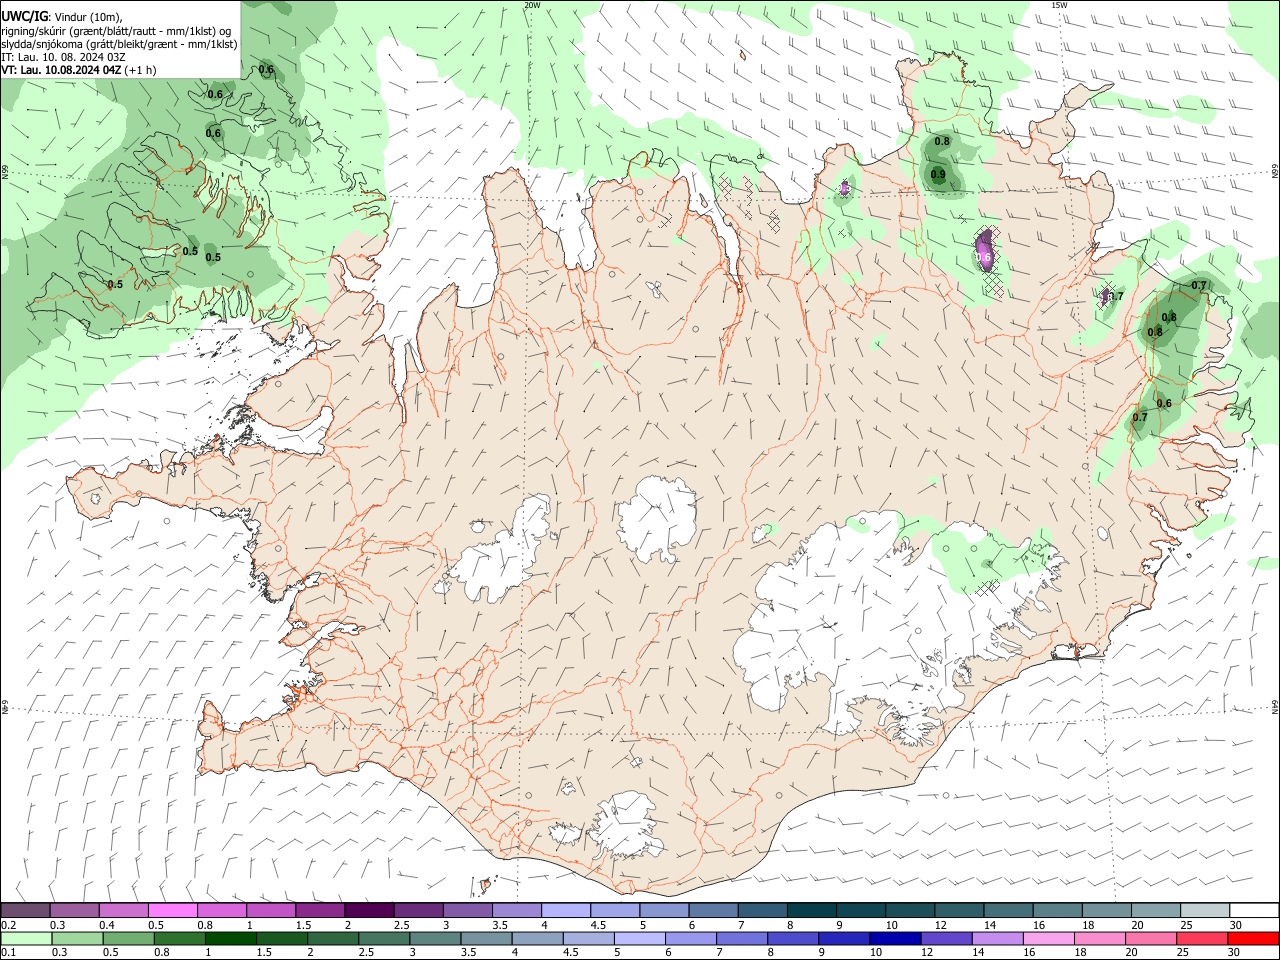Select the dusky purple 0.2 swatch, upper legend row

(x=25, y=911)
